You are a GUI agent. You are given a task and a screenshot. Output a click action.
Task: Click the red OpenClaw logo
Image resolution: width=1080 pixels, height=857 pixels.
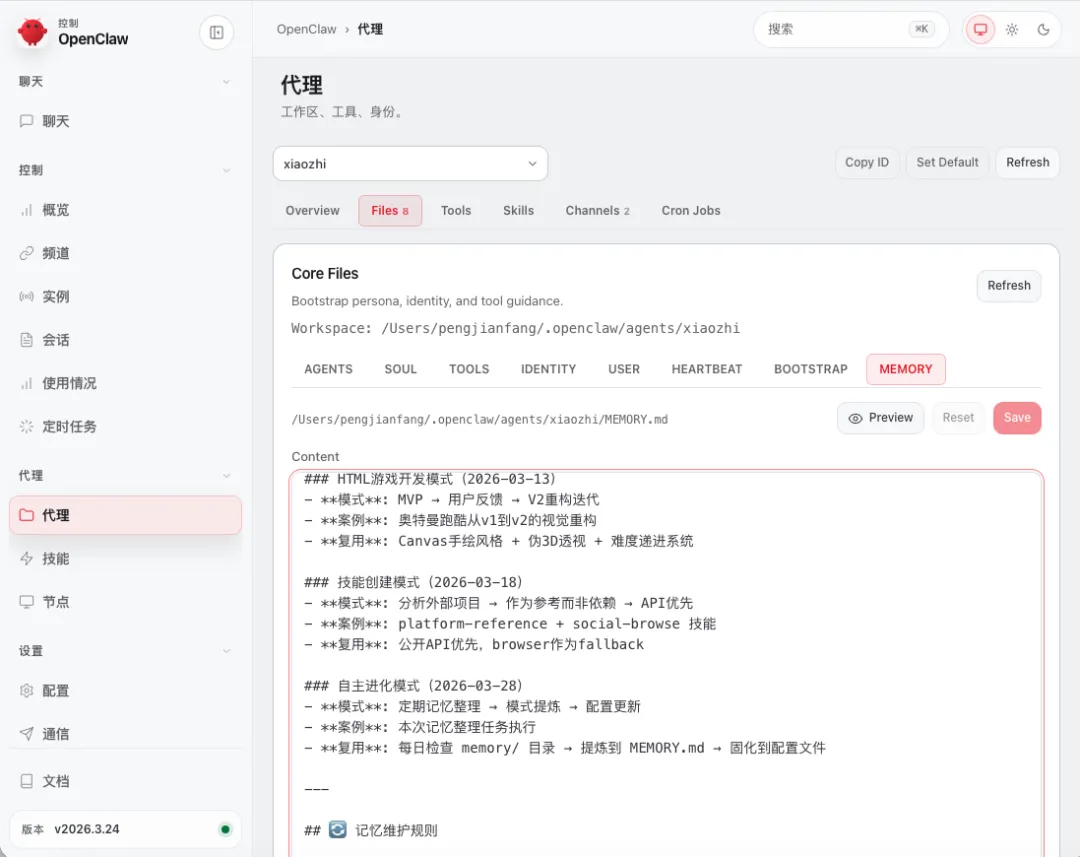32,32
